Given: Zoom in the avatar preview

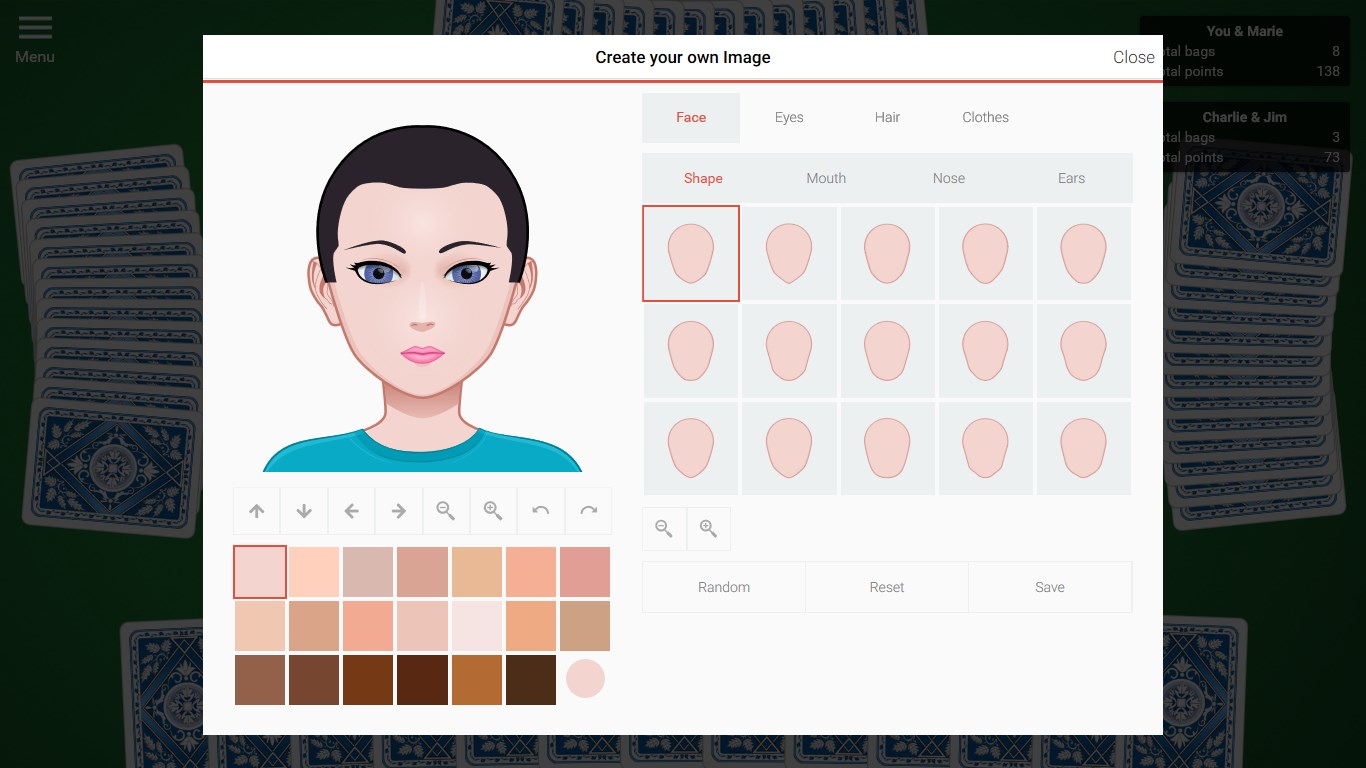Looking at the screenshot, I should [493, 511].
